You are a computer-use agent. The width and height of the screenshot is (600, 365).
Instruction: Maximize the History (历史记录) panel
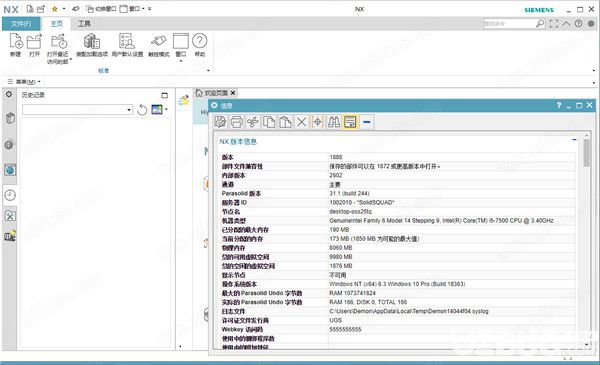[165, 95]
